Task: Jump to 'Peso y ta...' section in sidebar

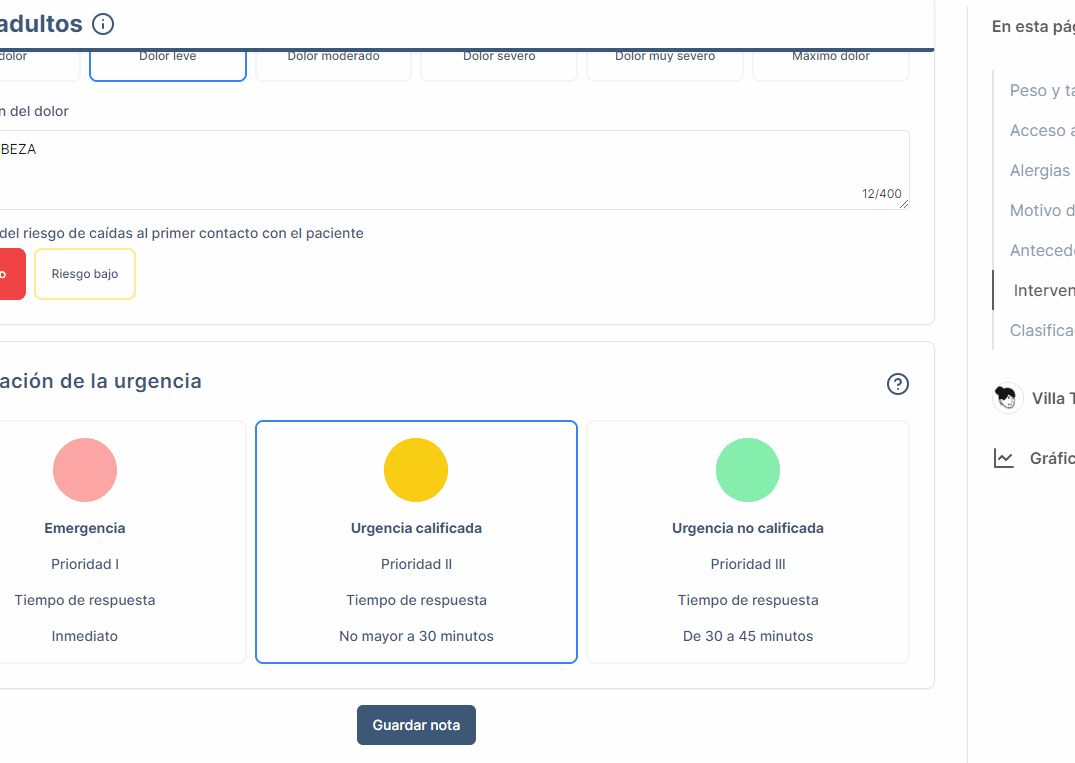Action: click(x=1041, y=90)
